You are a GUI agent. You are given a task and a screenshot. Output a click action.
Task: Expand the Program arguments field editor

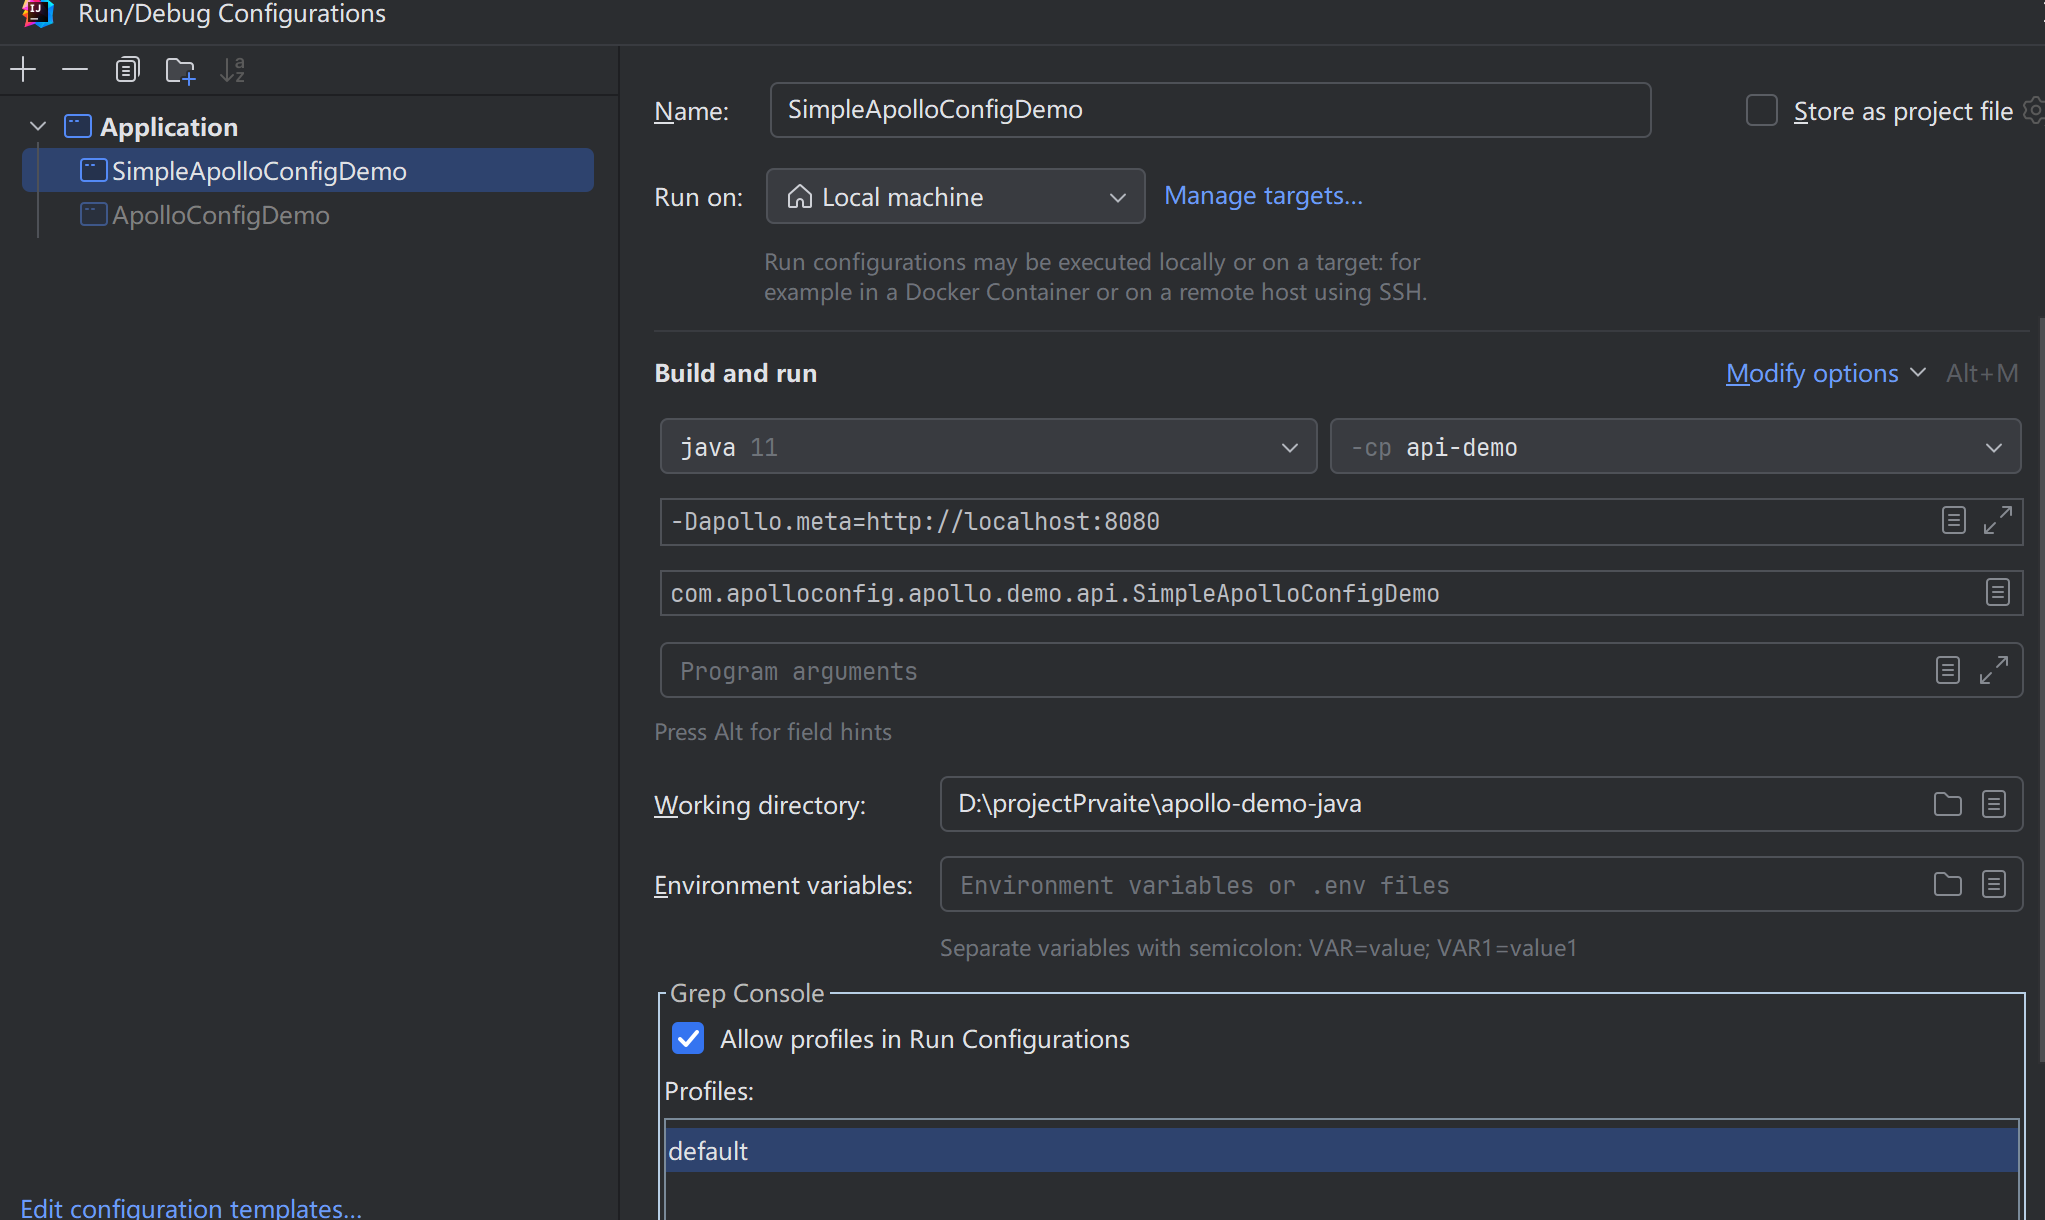pyautogui.click(x=1996, y=669)
